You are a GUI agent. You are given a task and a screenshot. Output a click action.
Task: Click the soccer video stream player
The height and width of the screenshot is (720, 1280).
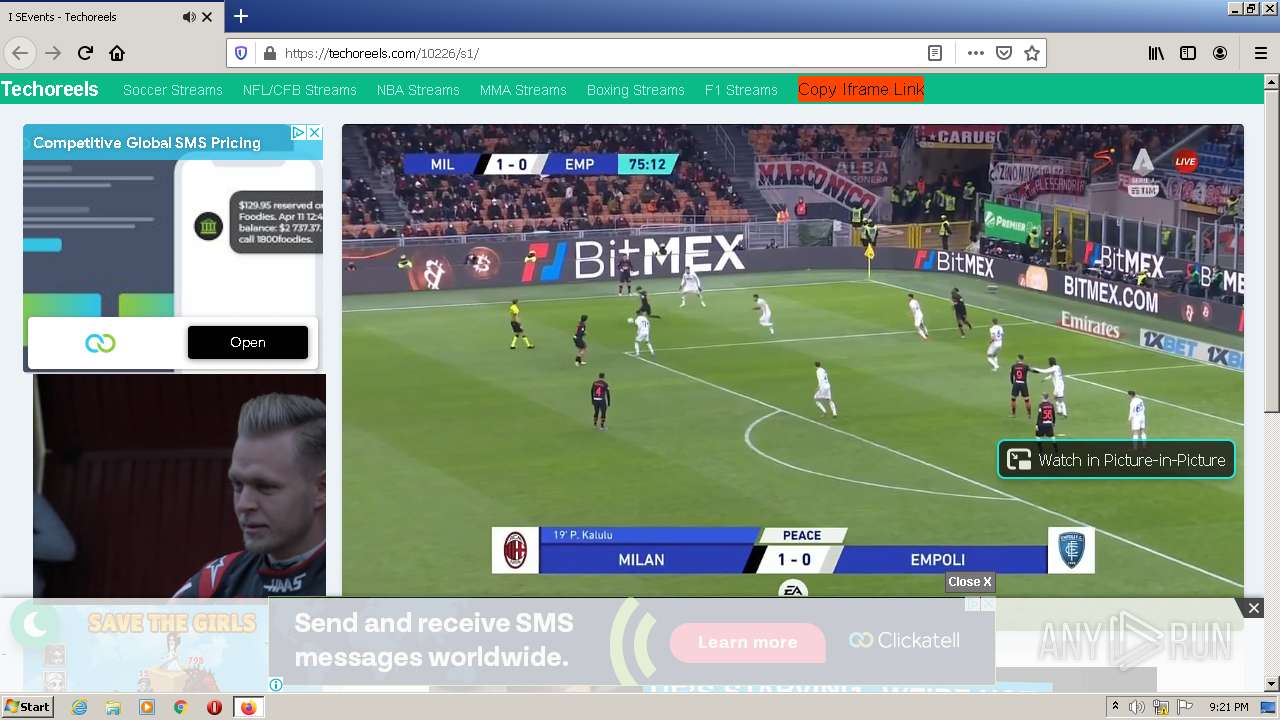tap(793, 360)
